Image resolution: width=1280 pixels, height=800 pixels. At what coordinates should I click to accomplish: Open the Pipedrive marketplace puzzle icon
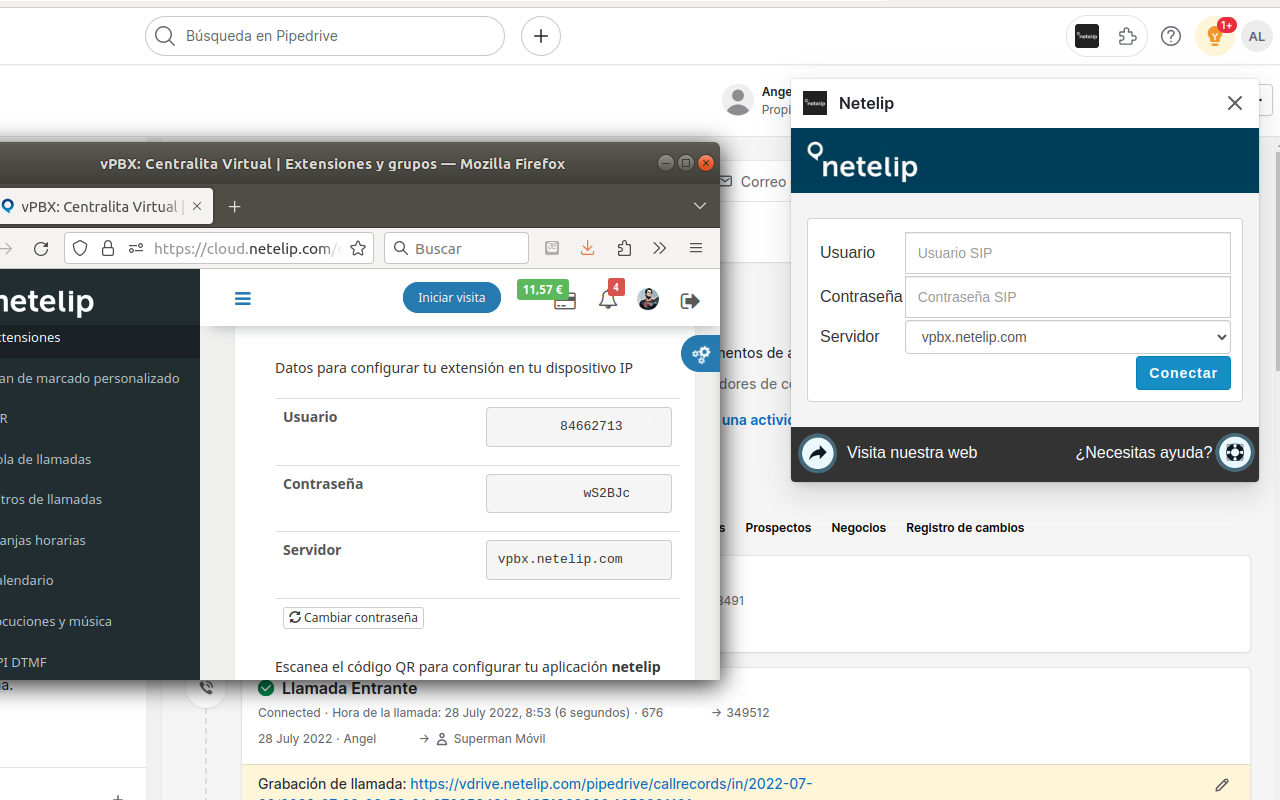[1128, 36]
